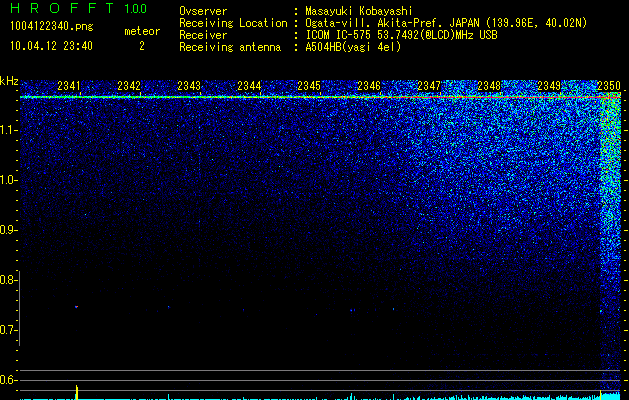The image size is (629, 400).
Task: Click time axis marker 2348
Action: (x=489, y=86)
